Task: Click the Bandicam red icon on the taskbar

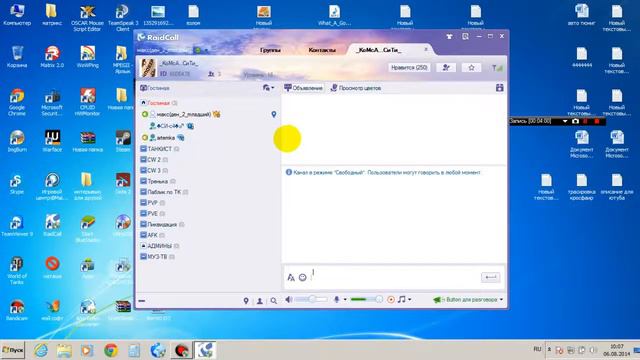Action: point(181,350)
